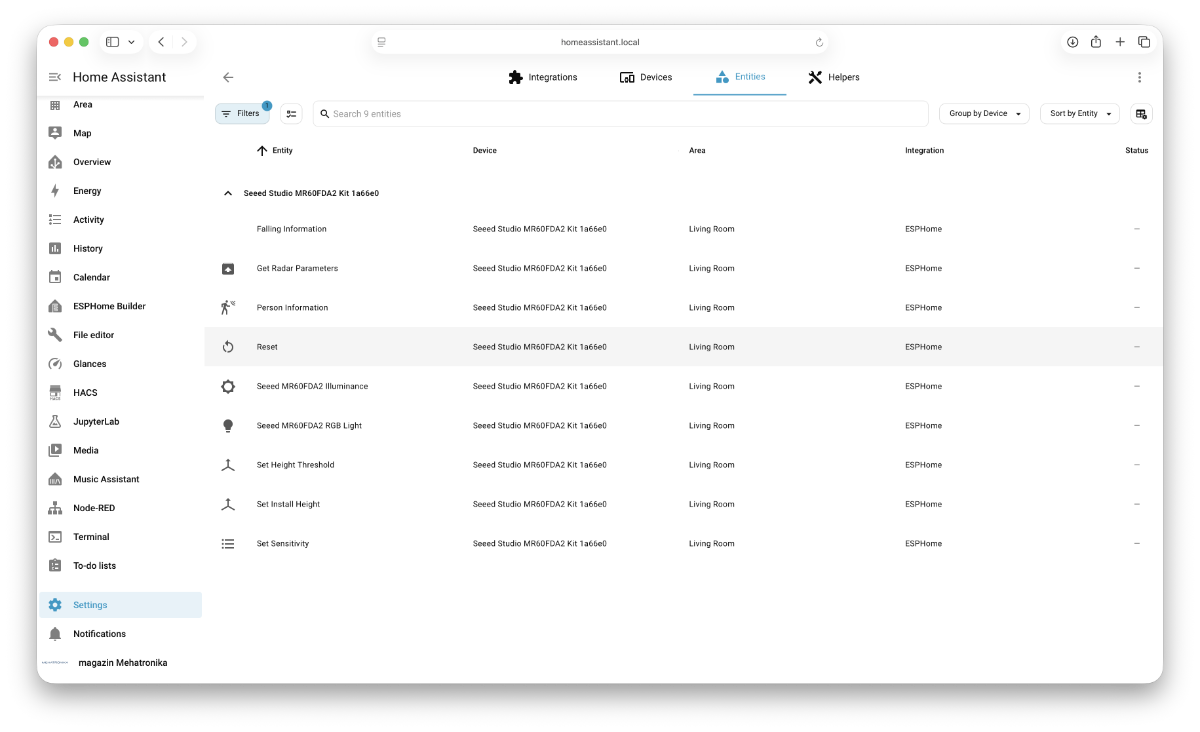Open the Get Radar Parameters entity

(683, 268)
